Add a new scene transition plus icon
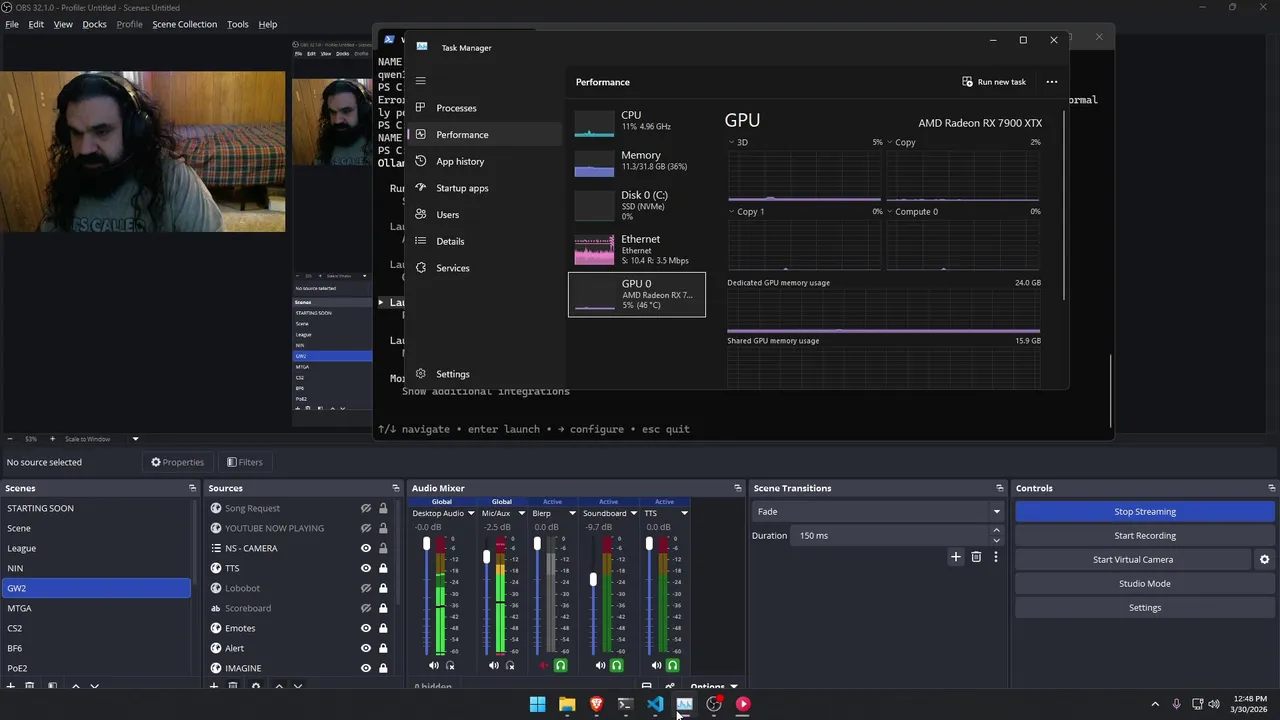The width and height of the screenshot is (1280, 720). click(x=956, y=557)
